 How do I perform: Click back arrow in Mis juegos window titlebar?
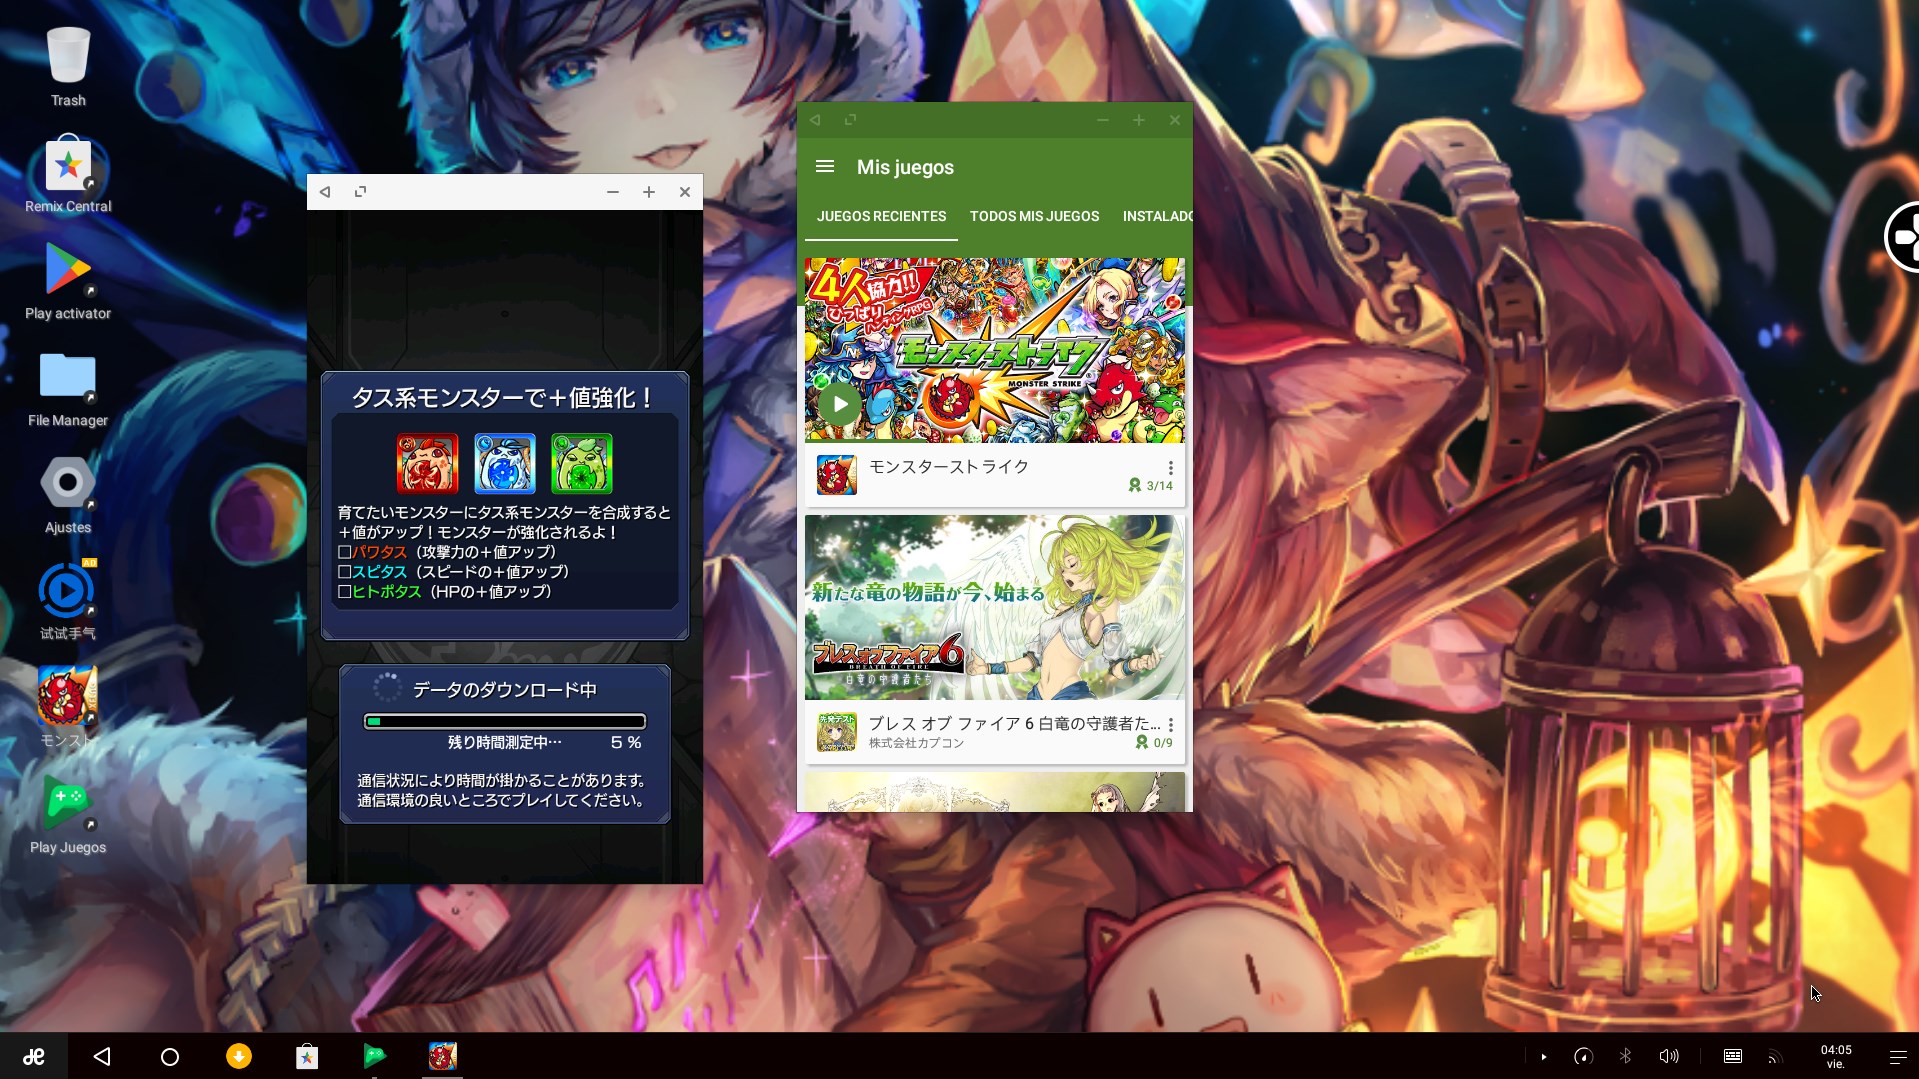815,120
